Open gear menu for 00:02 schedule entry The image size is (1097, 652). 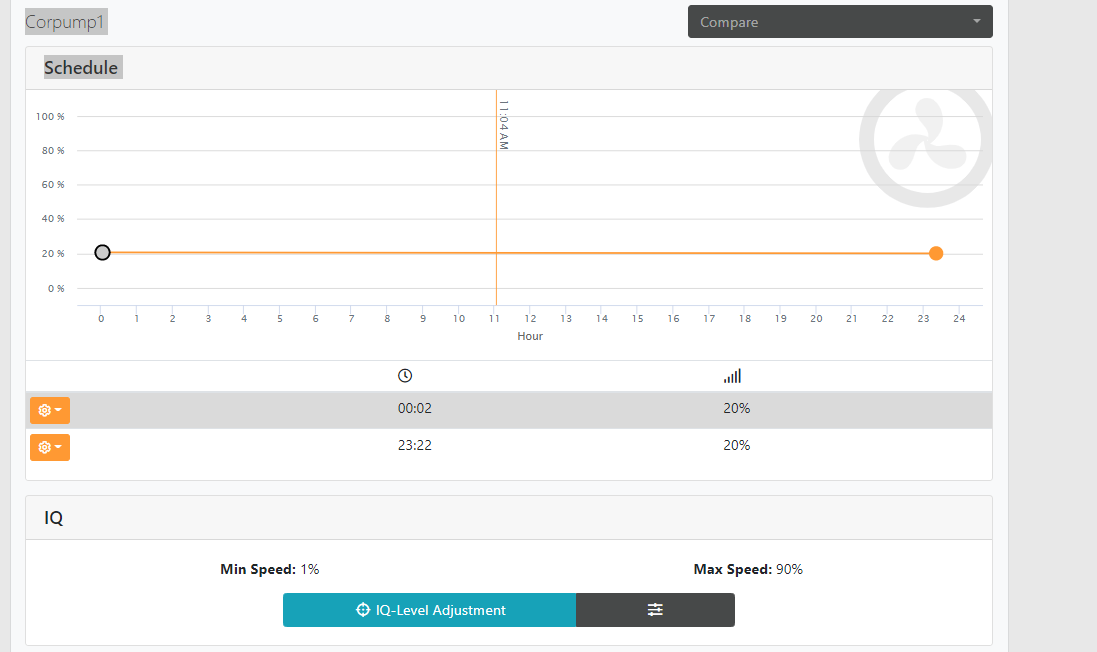point(50,410)
